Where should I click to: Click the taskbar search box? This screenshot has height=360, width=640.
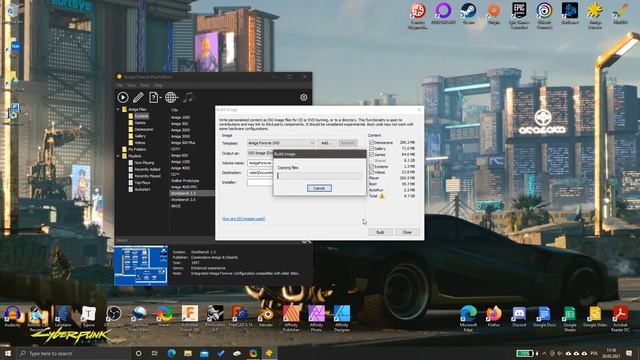pyautogui.click(x=73, y=353)
